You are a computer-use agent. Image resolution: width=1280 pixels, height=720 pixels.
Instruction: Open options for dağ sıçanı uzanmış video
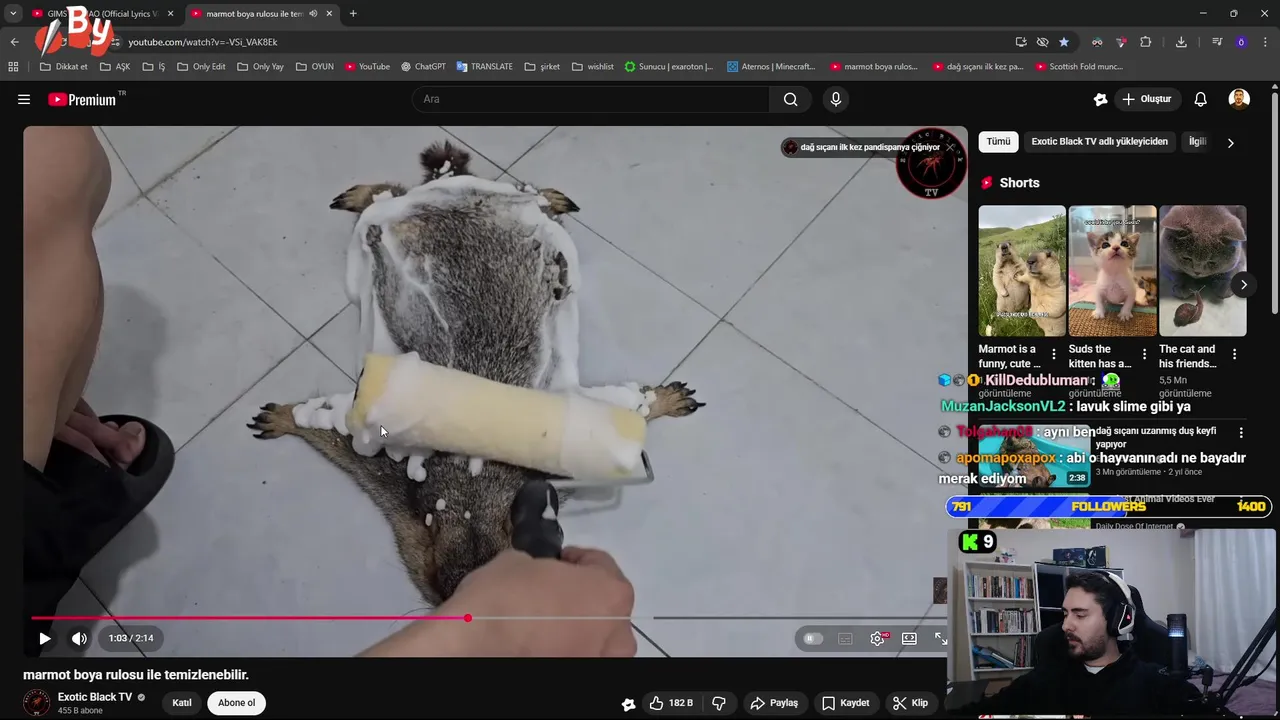point(1241,433)
